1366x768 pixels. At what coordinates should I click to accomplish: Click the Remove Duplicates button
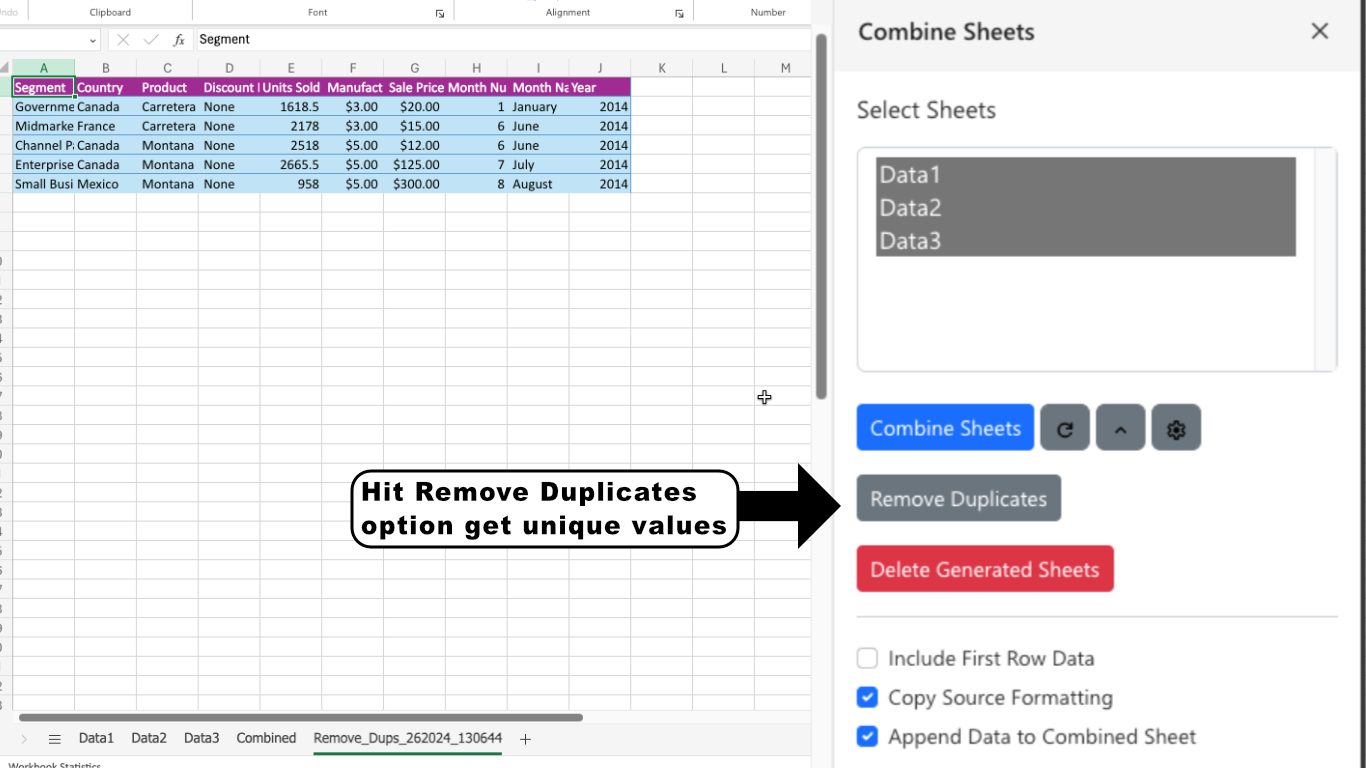[957, 497]
